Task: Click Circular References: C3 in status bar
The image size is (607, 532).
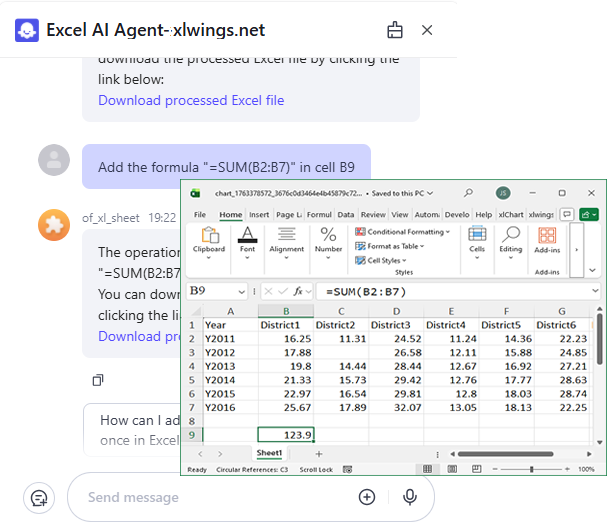Action: coord(252,469)
